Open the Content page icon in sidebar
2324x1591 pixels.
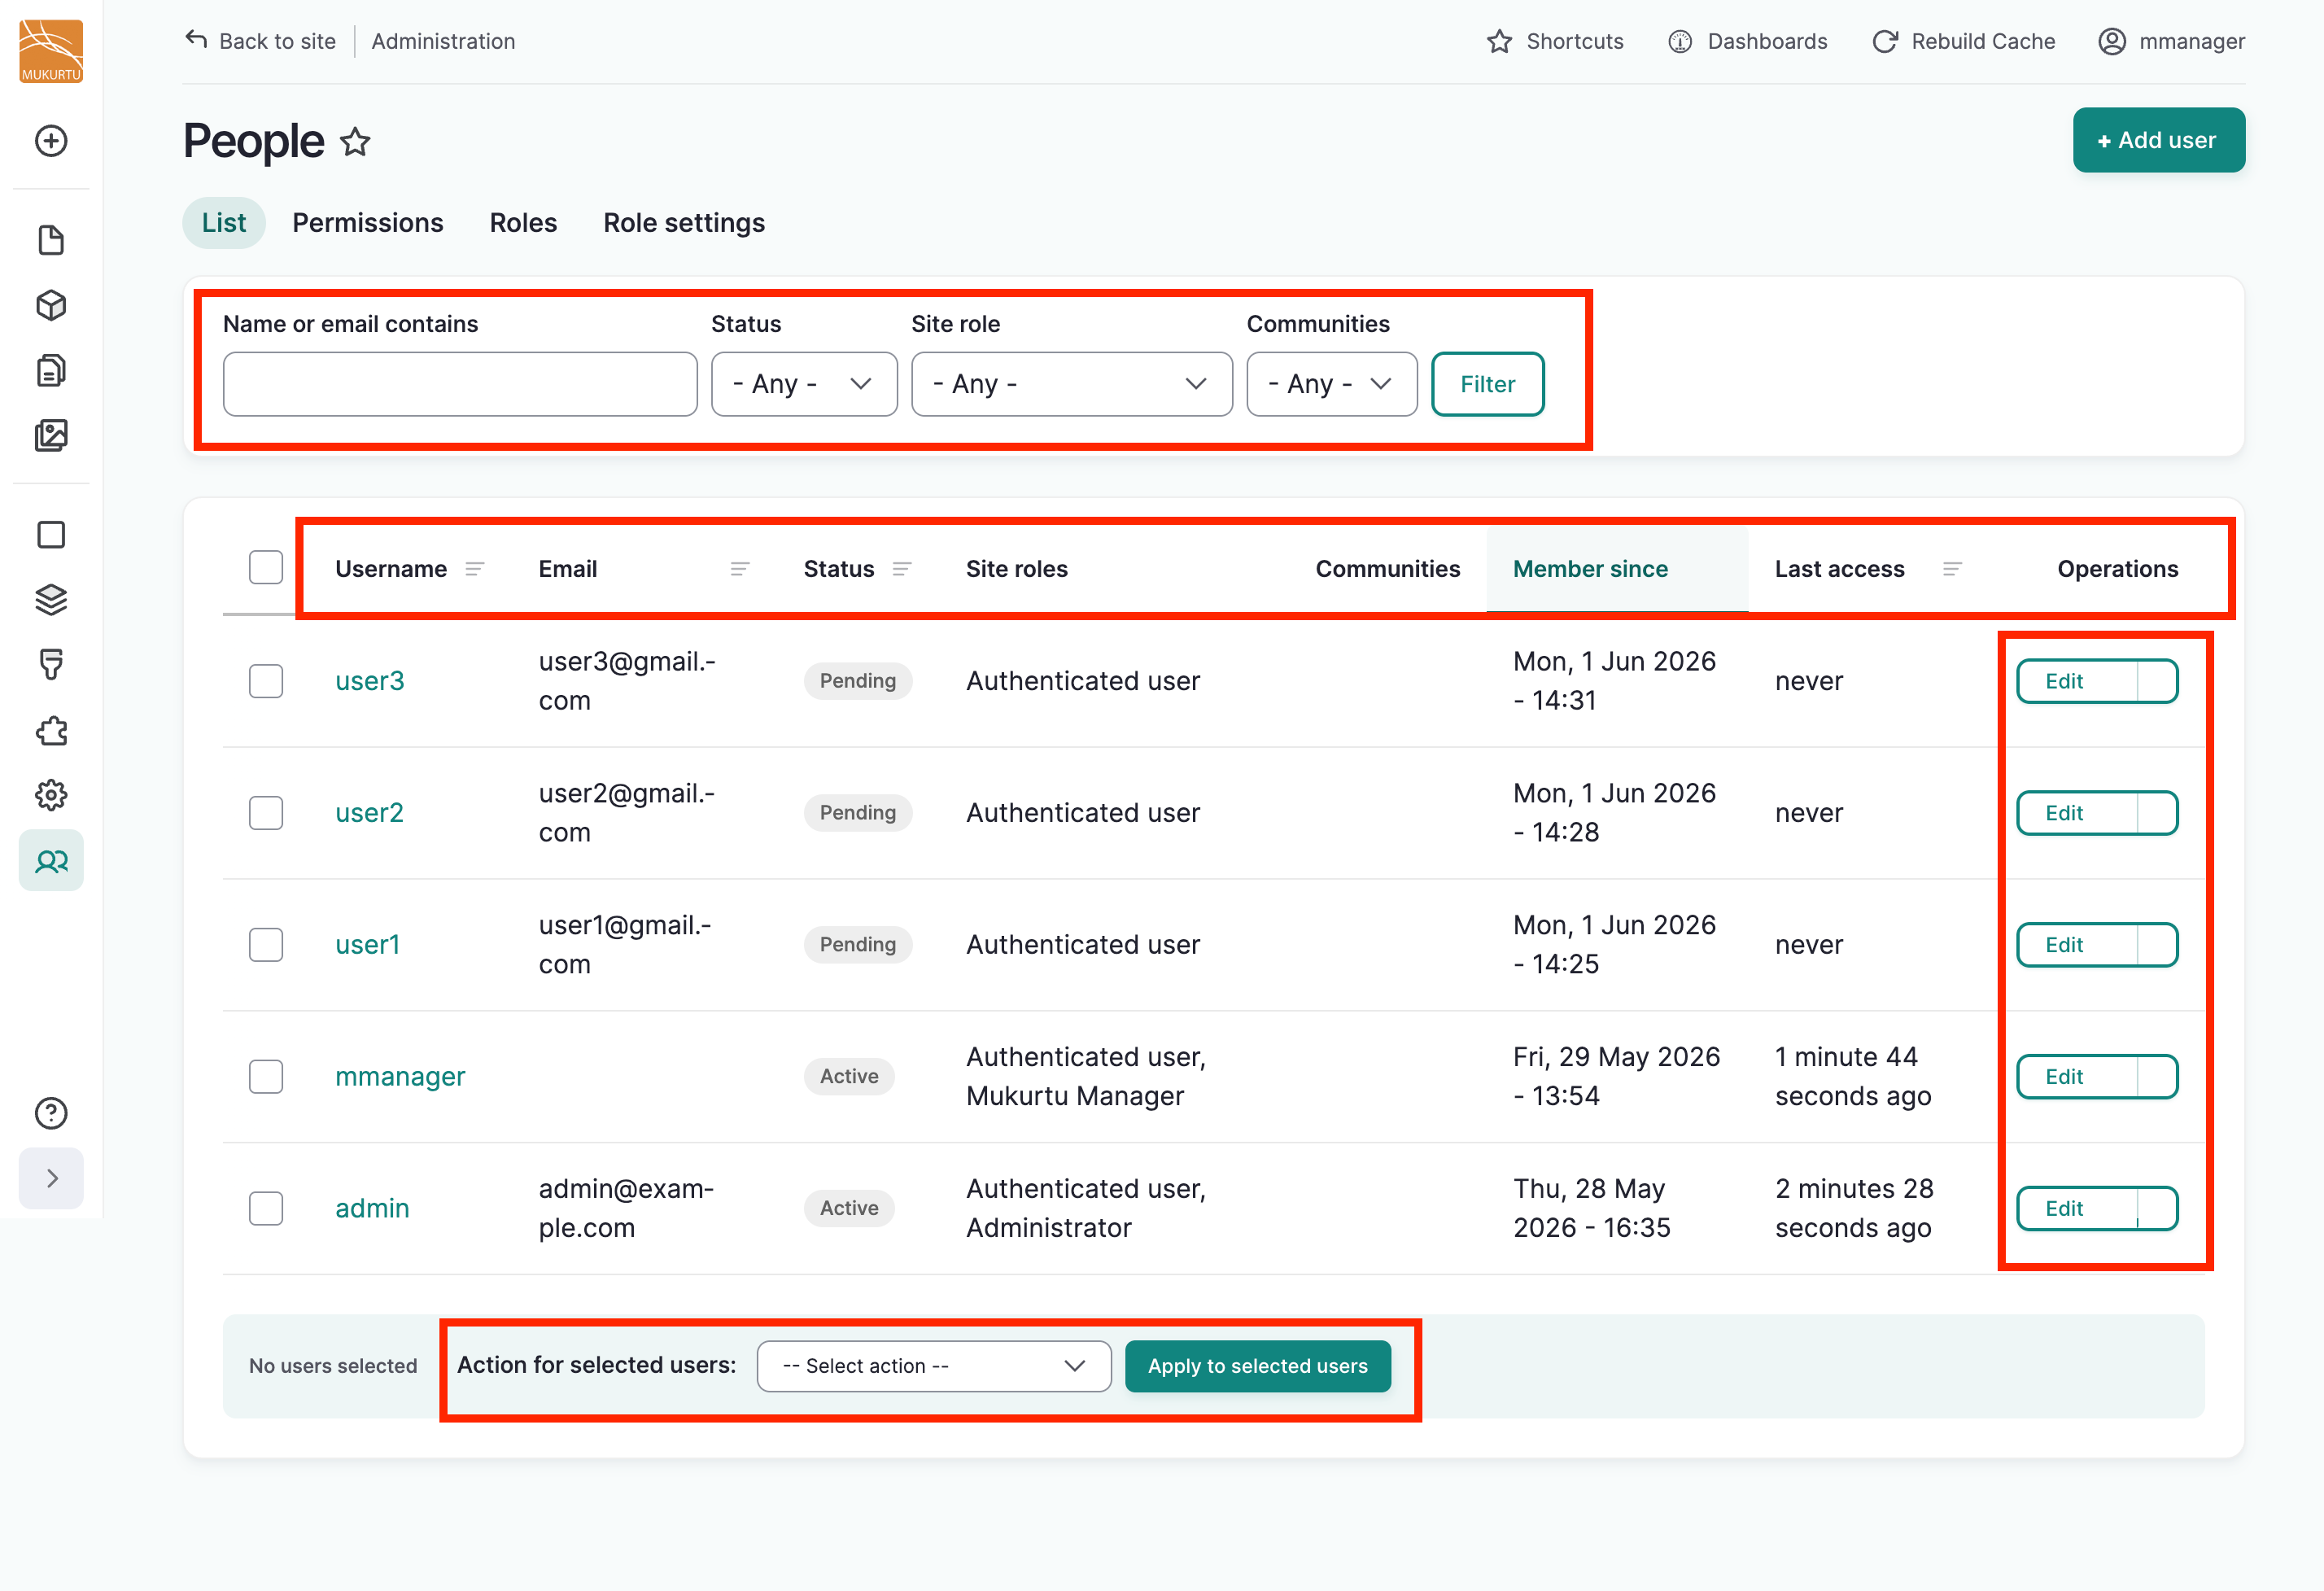(51, 240)
